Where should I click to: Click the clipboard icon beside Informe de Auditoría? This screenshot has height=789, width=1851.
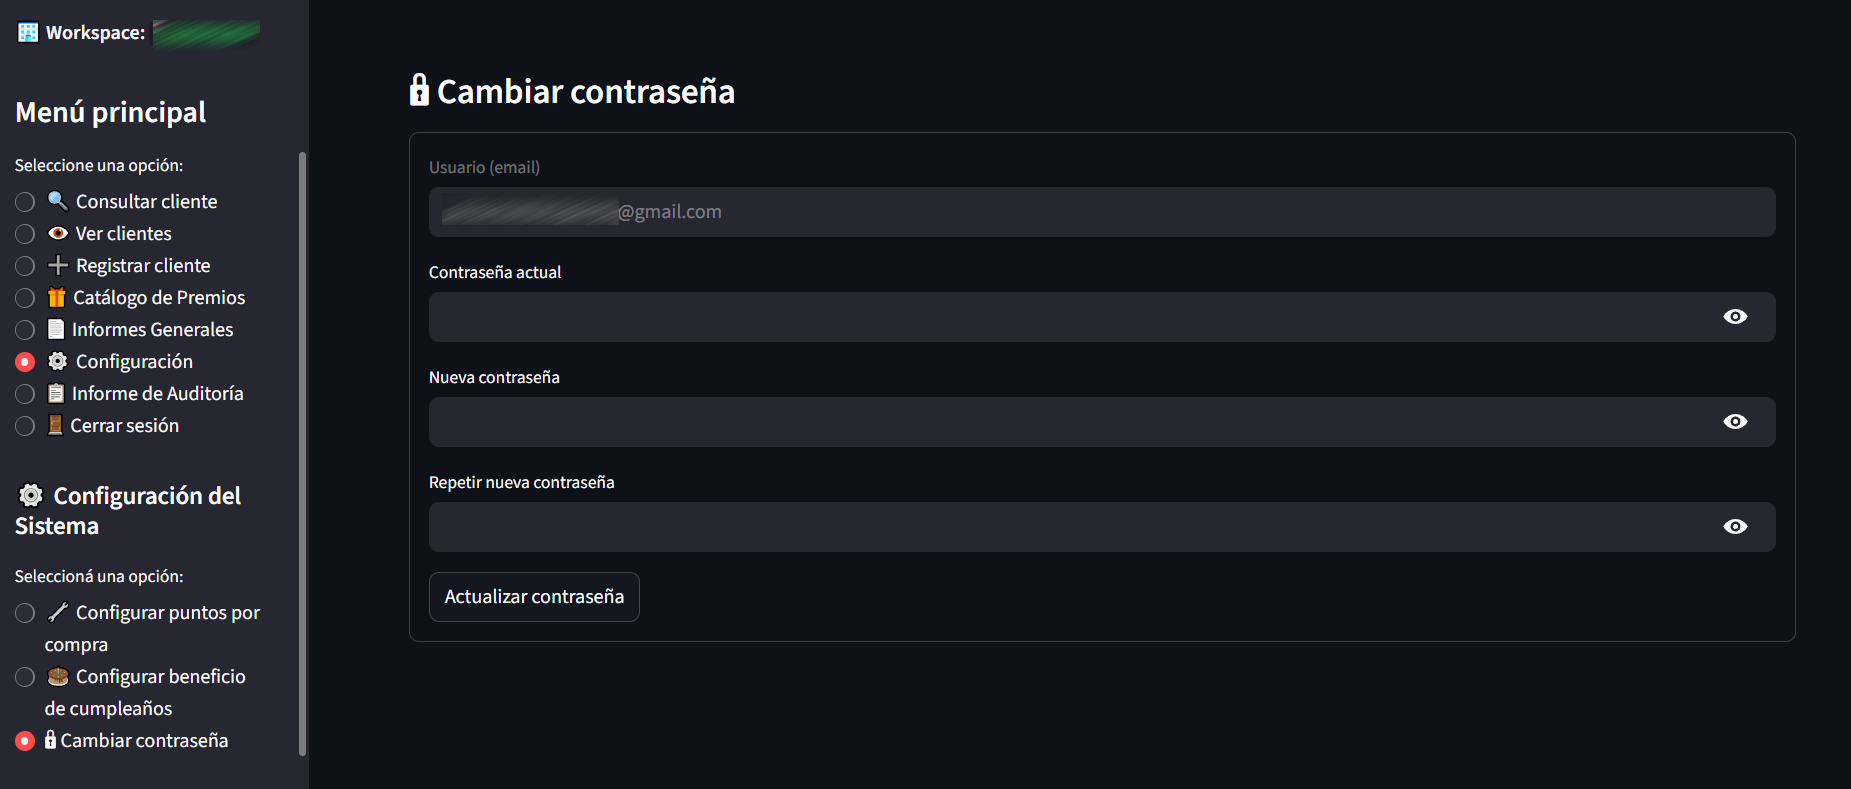coord(56,393)
